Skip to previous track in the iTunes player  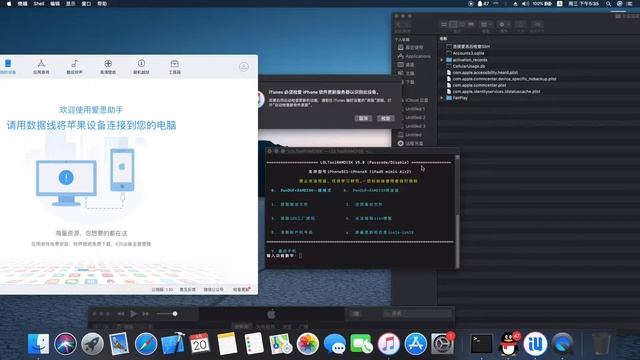(121, 313)
